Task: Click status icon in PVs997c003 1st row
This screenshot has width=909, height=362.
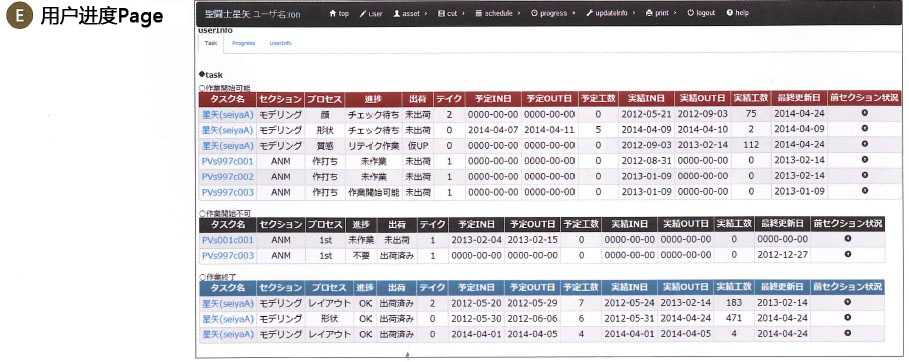Action: tap(848, 254)
